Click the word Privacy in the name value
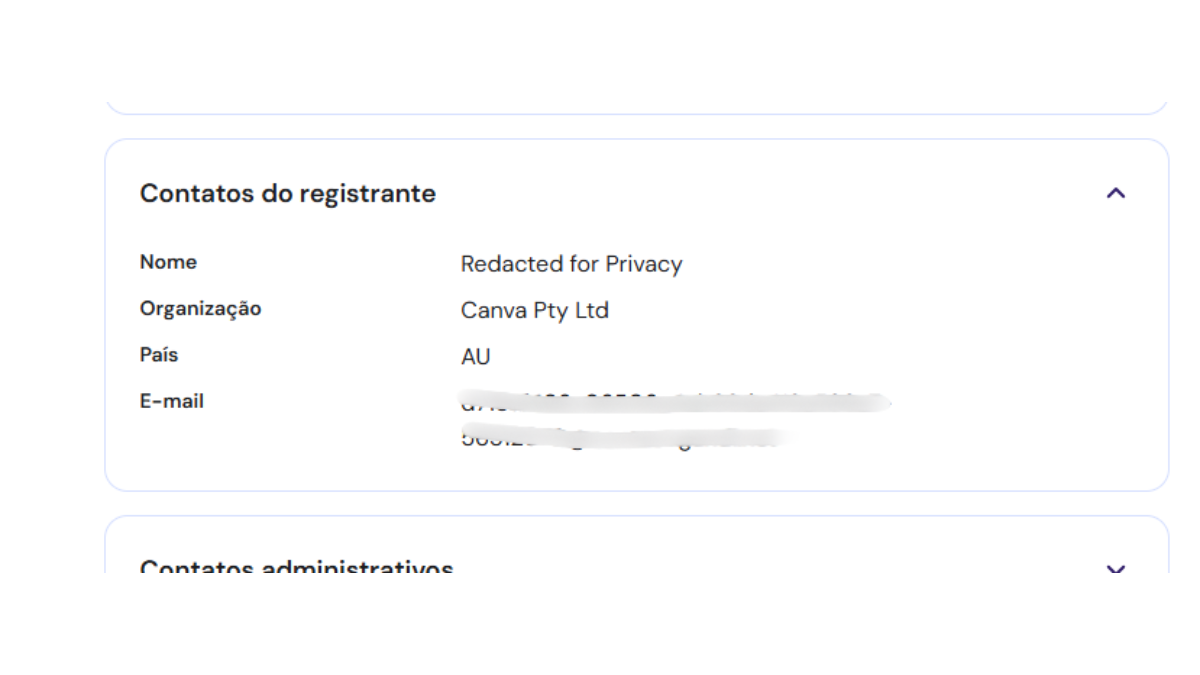 point(644,264)
